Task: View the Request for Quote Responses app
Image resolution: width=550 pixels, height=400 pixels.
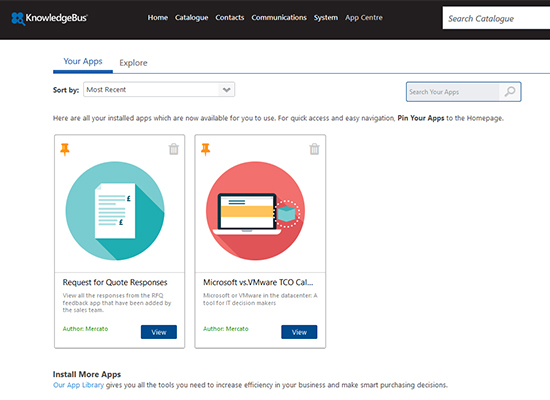Action: pos(159,332)
